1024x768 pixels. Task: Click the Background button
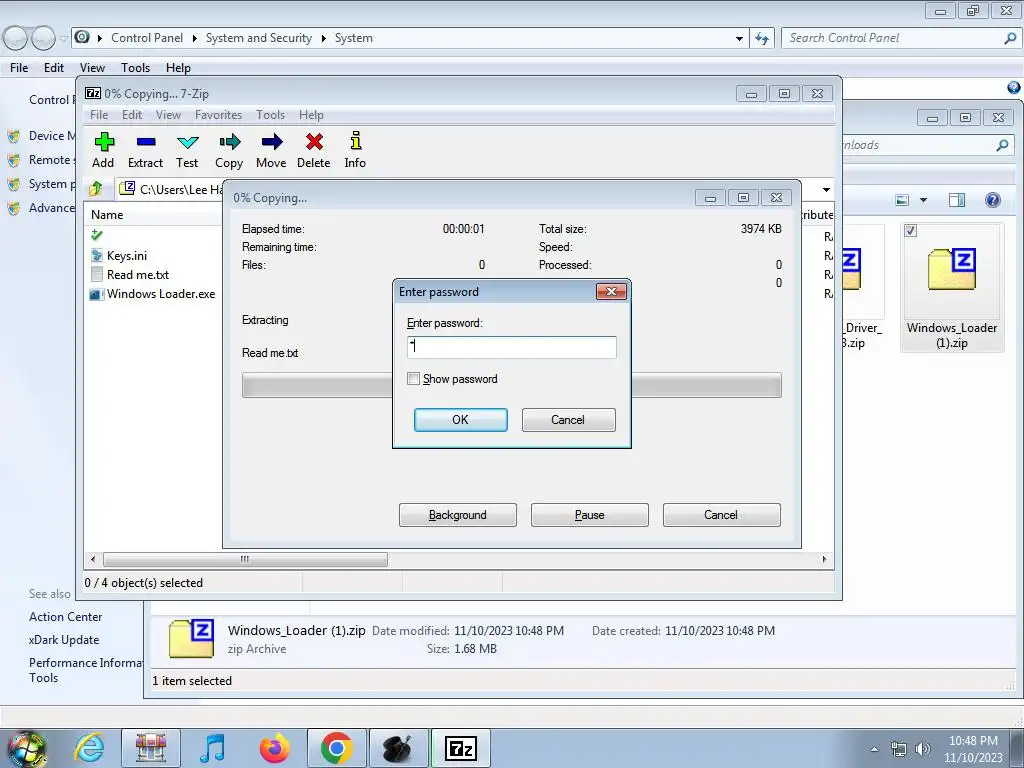tap(458, 515)
